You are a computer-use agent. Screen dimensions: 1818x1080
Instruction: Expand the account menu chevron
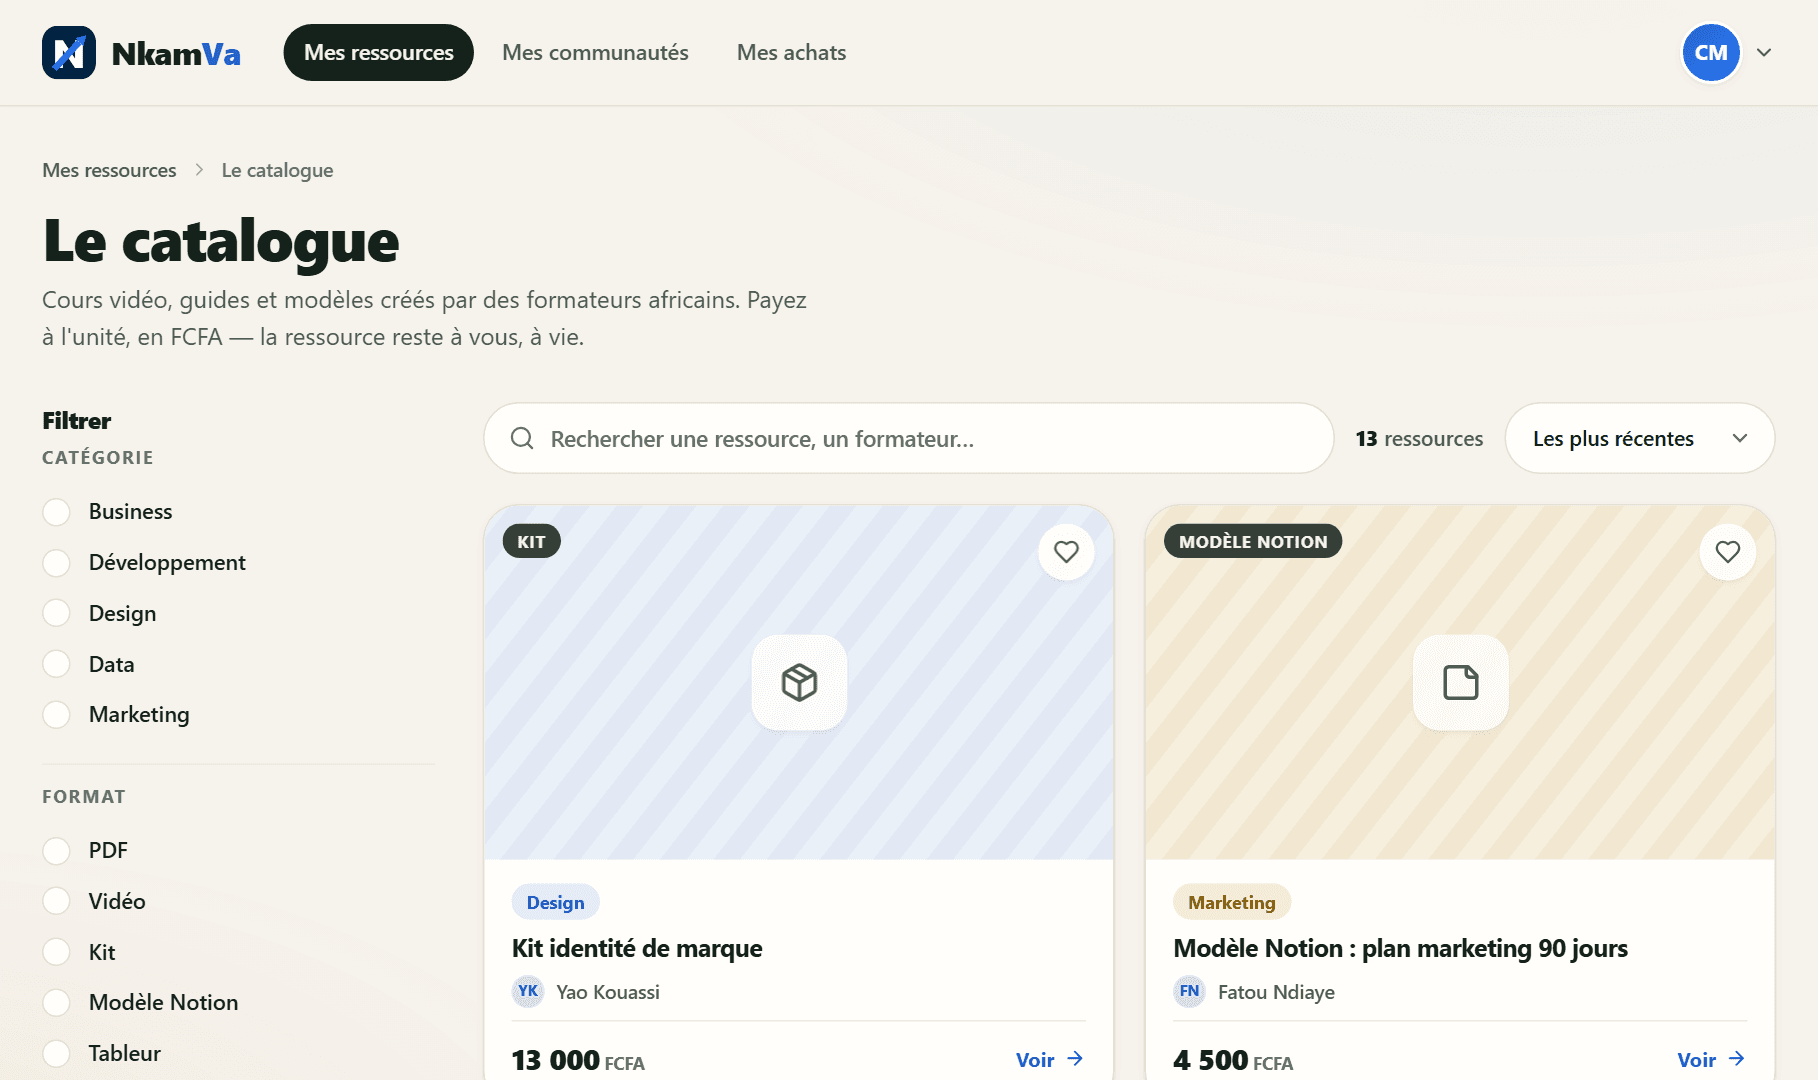[1764, 53]
